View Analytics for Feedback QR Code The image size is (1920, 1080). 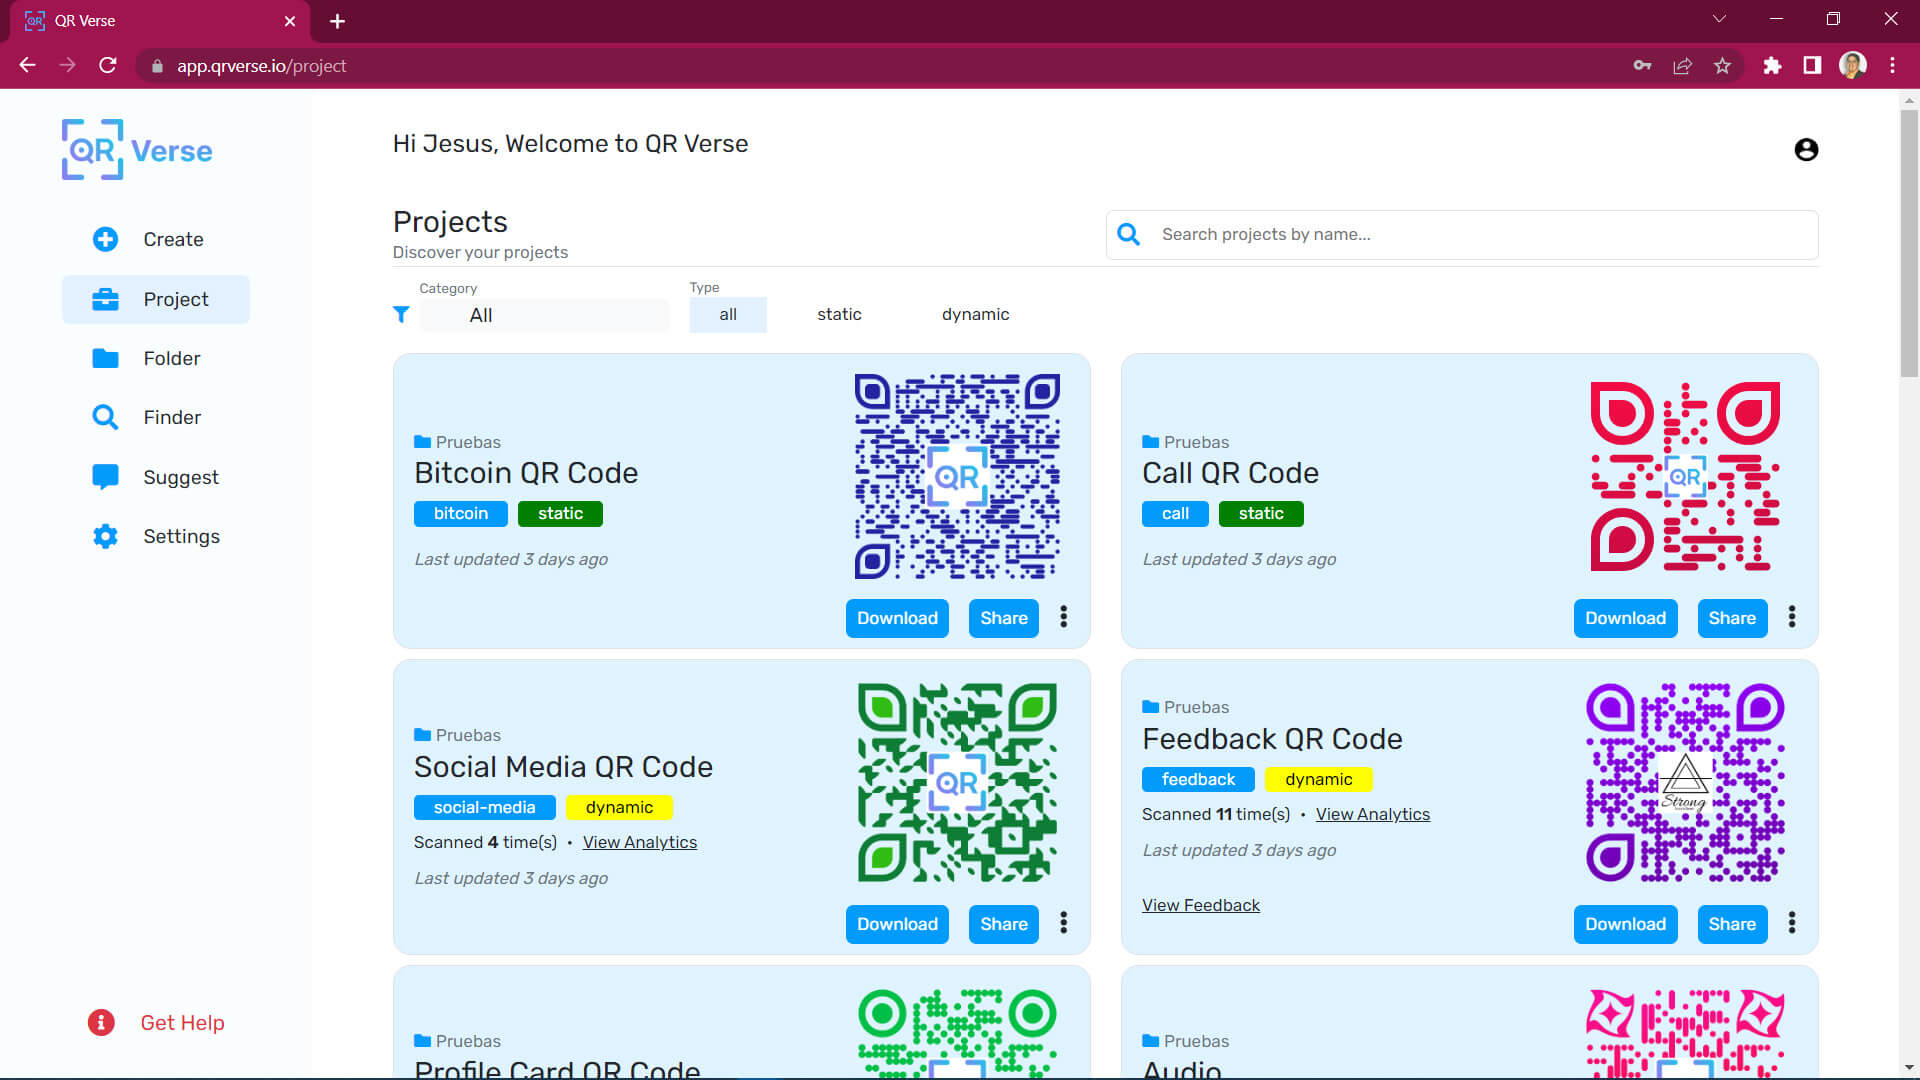(x=1372, y=814)
